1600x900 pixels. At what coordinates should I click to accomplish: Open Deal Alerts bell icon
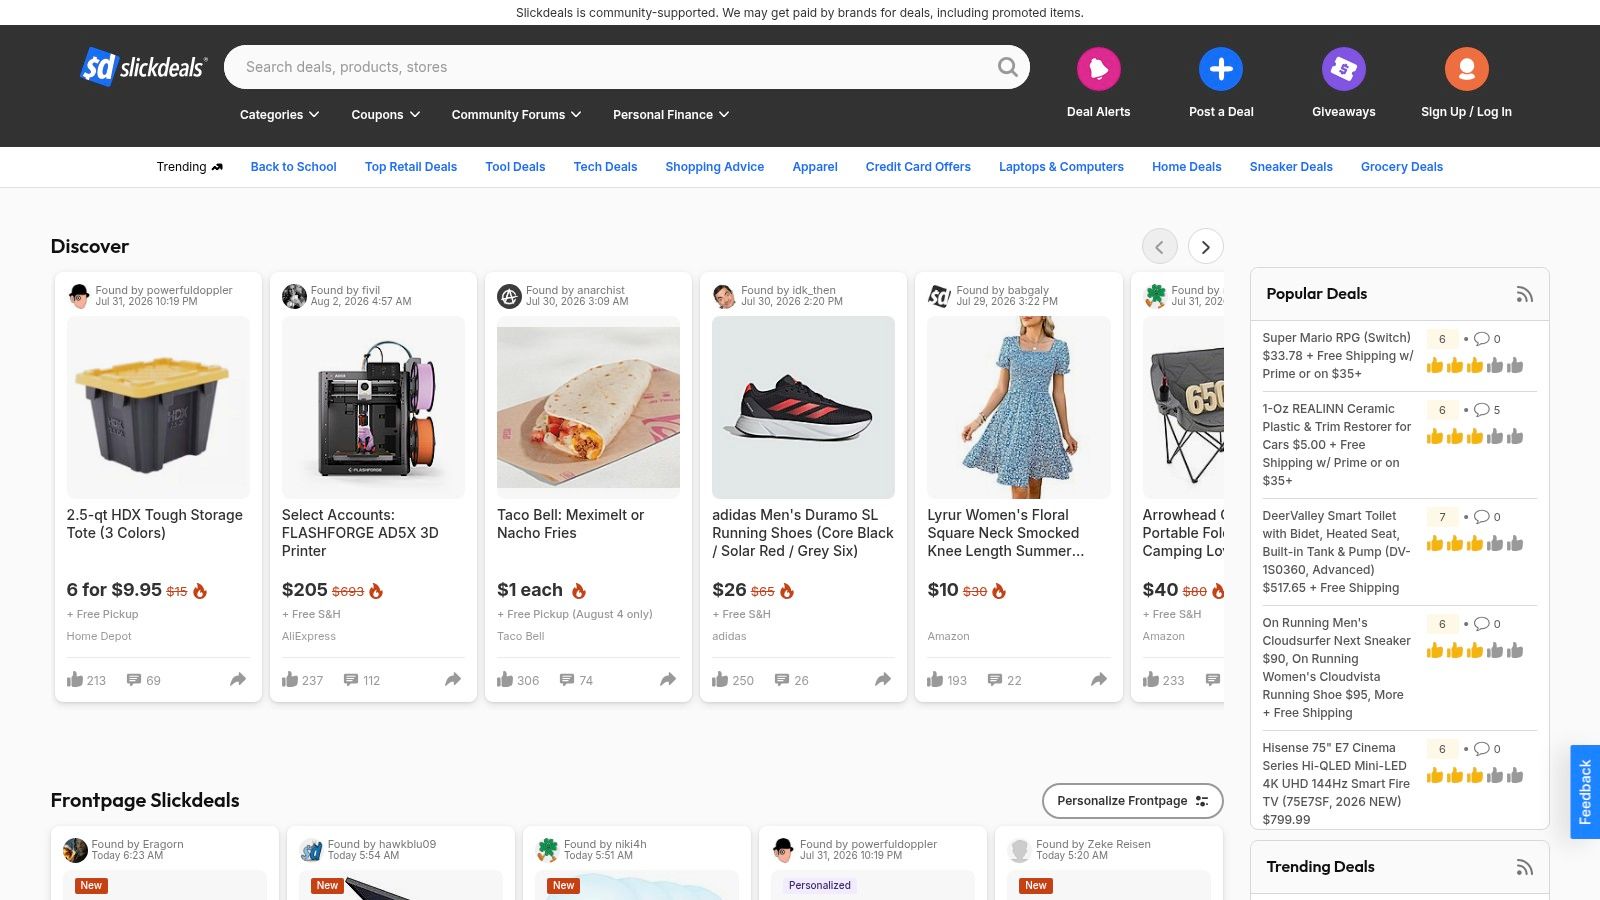coord(1098,69)
